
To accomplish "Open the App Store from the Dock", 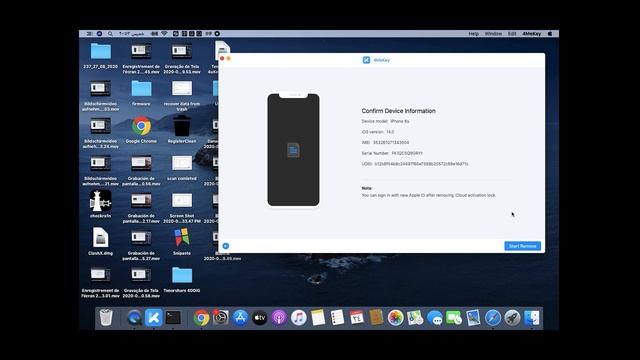I will tap(240, 318).
